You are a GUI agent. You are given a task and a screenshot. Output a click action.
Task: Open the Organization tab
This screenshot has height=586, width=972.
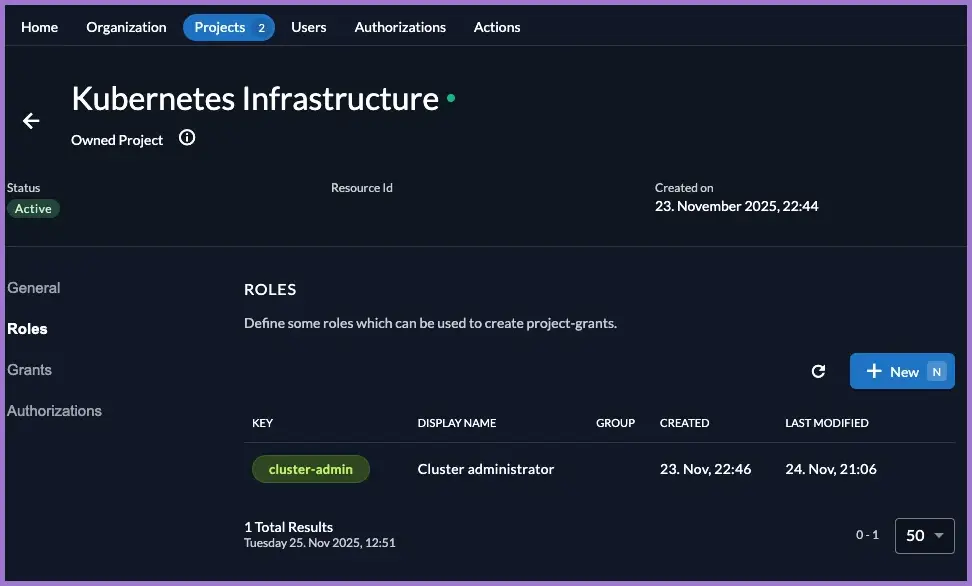click(126, 27)
